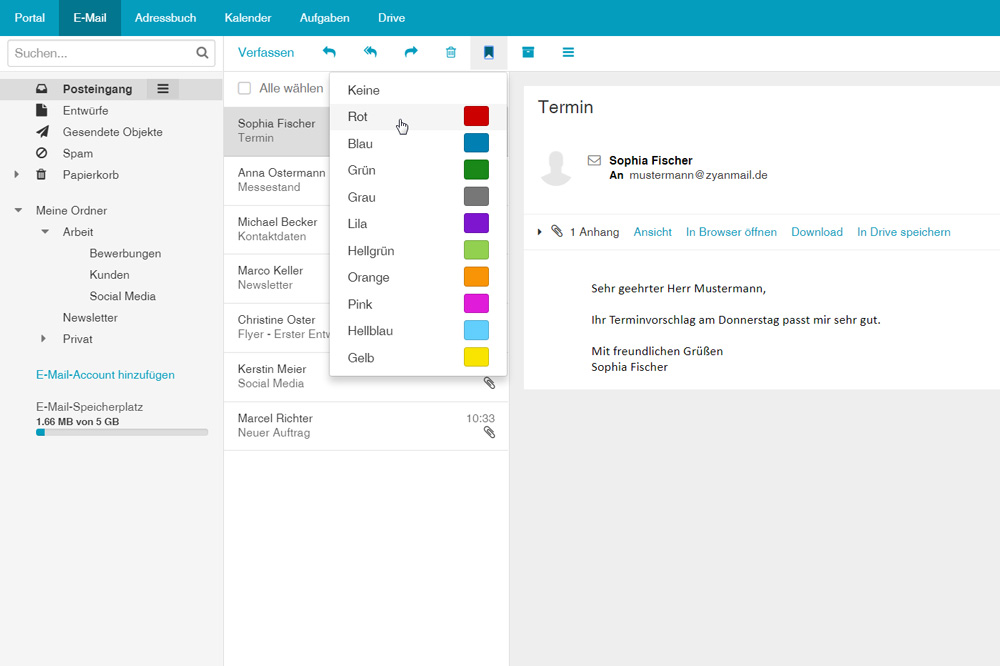Click the trash delete icon in toolbar
Image resolution: width=1000 pixels, height=666 pixels.
pos(451,53)
